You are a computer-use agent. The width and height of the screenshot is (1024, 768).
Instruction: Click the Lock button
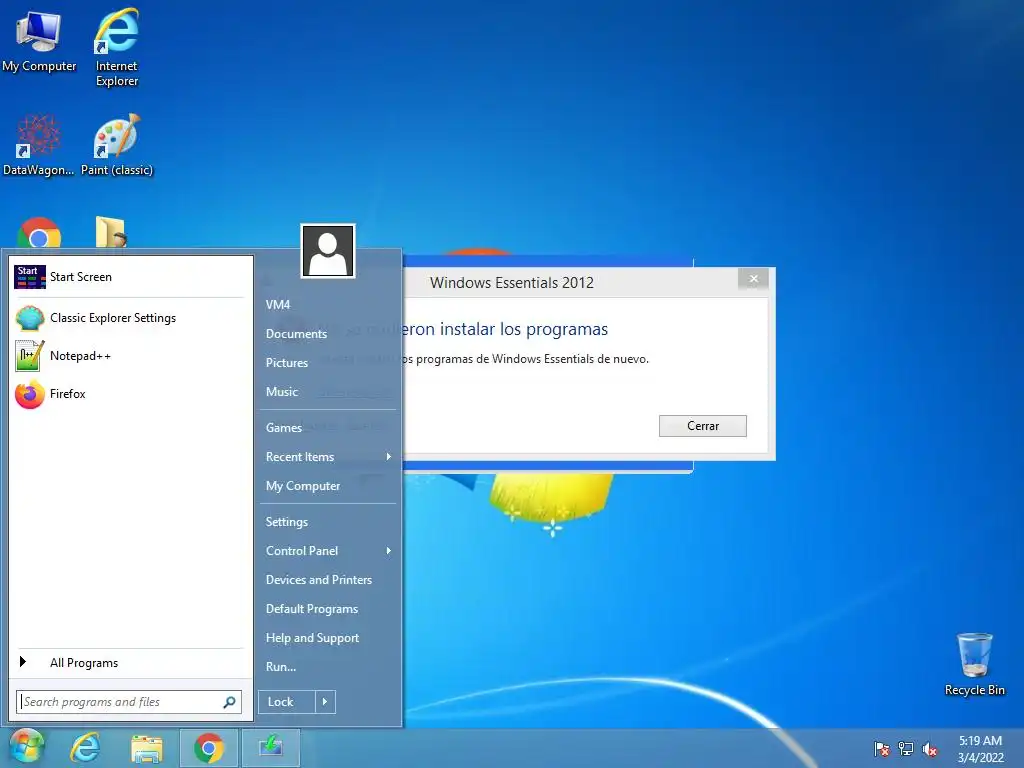tap(287, 702)
